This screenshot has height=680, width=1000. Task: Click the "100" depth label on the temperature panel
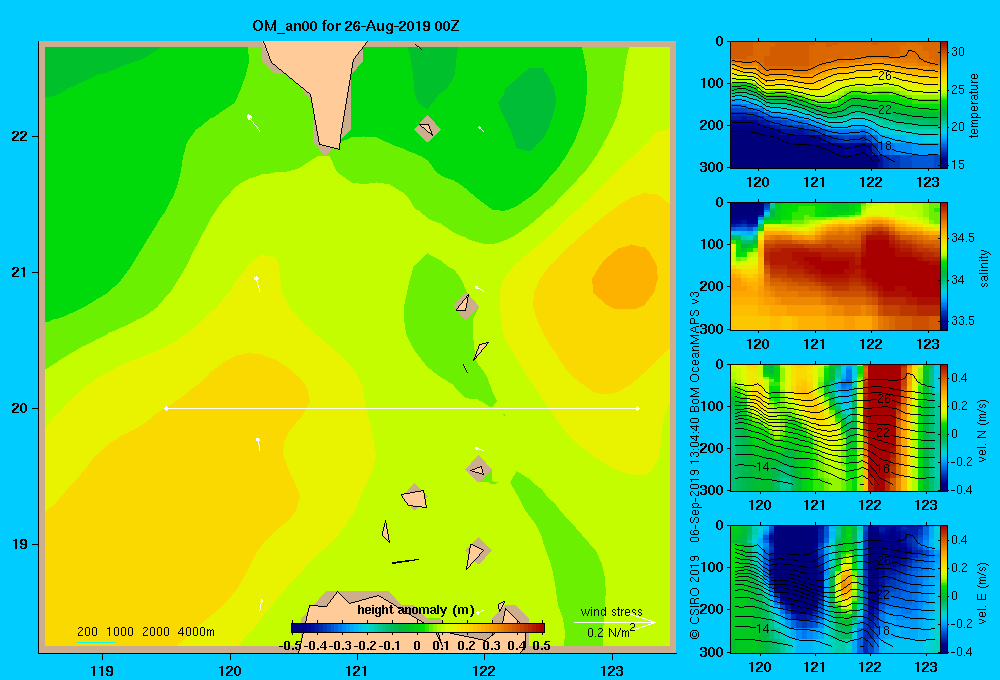point(712,83)
